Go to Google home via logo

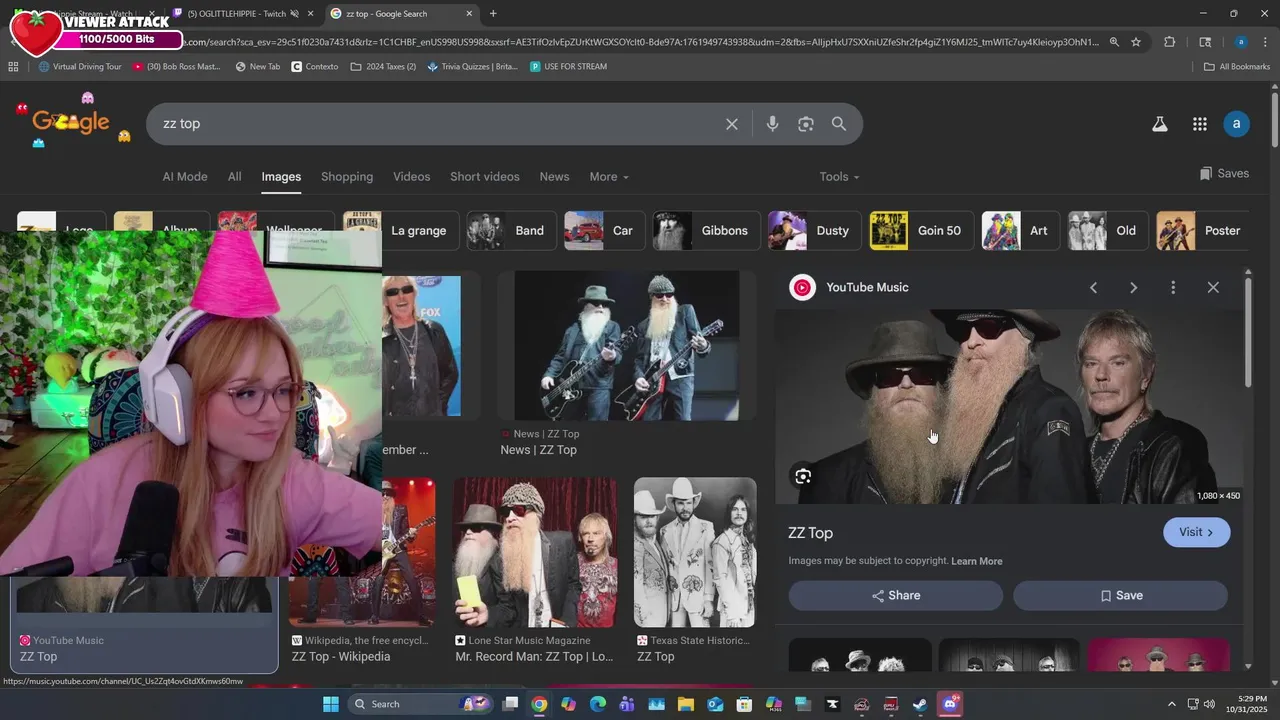coord(71,122)
